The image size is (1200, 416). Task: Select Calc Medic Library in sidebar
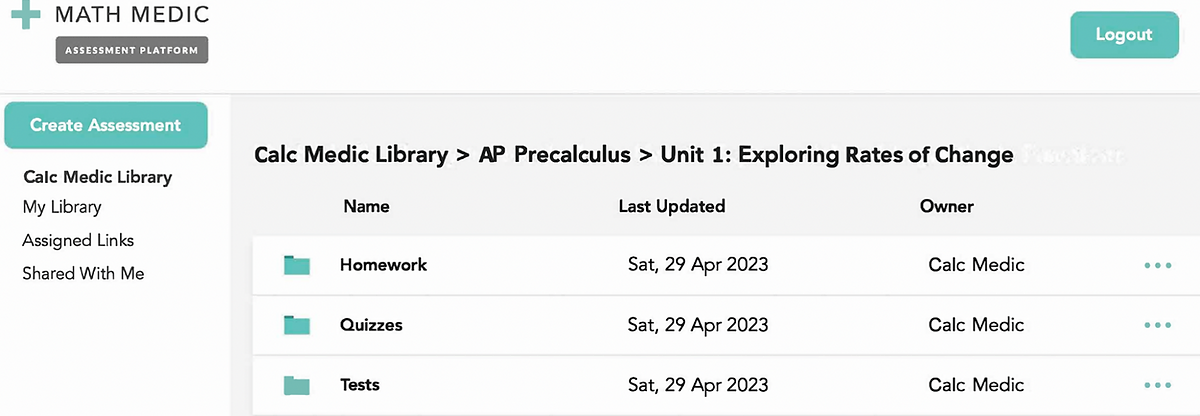coord(97,177)
